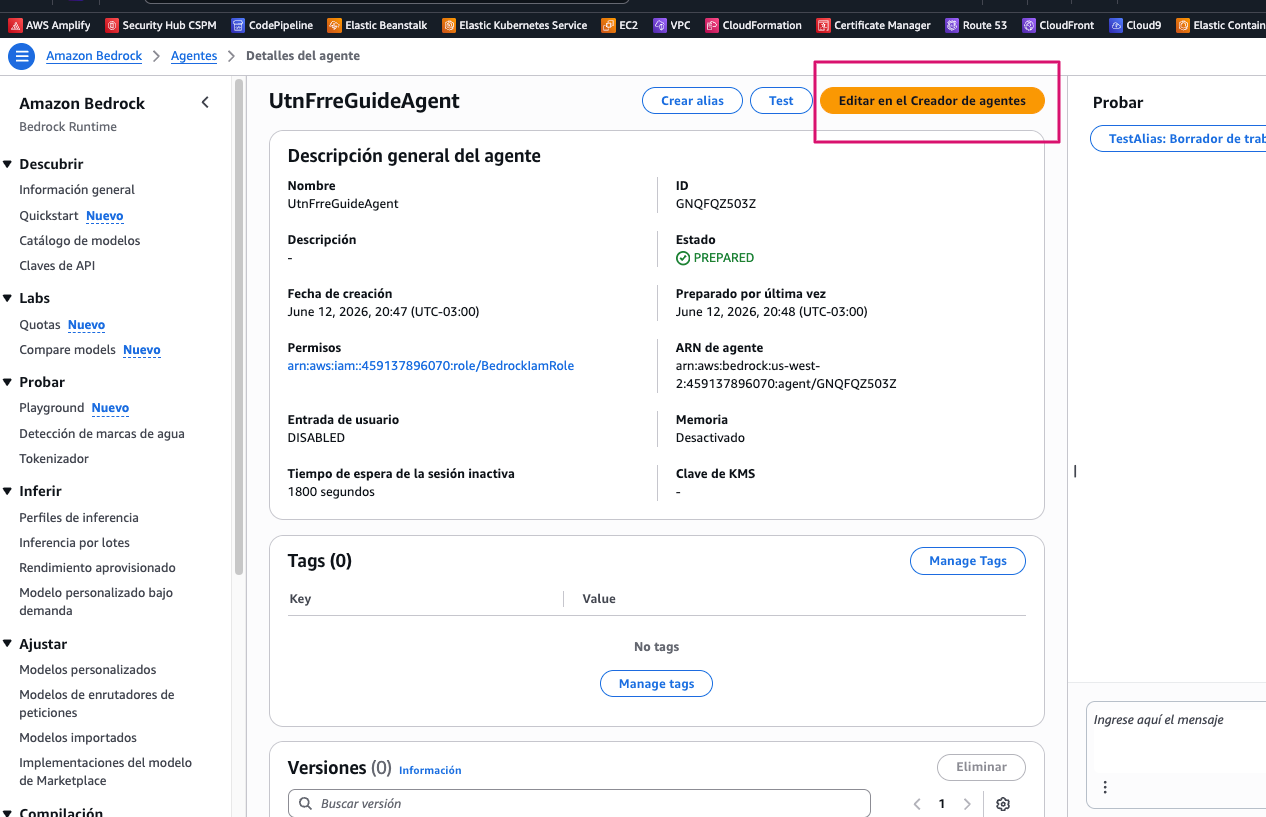The image size is (1266, 817).
Task: Collapse the Amazon Bedrock sidebar arrow
Action: pyautogui.click(x=205, y=102)
